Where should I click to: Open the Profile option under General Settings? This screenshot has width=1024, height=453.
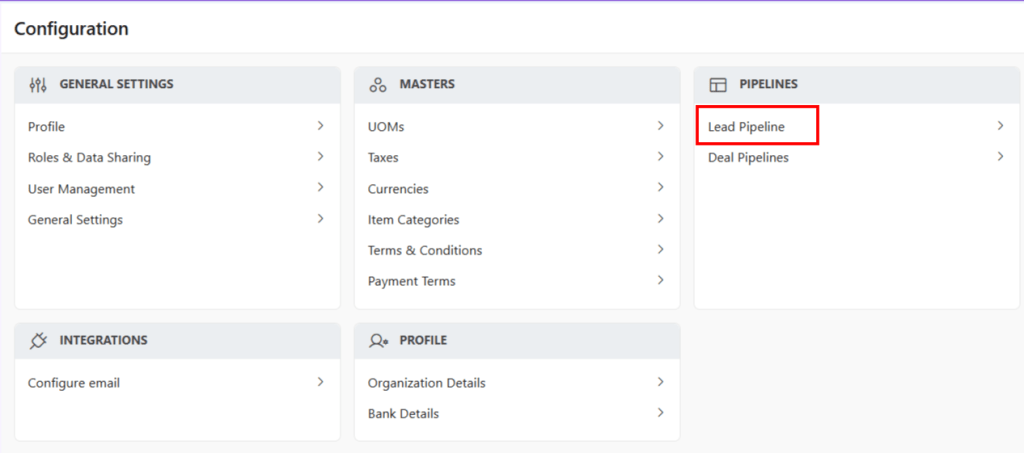(x=46, y=127)
